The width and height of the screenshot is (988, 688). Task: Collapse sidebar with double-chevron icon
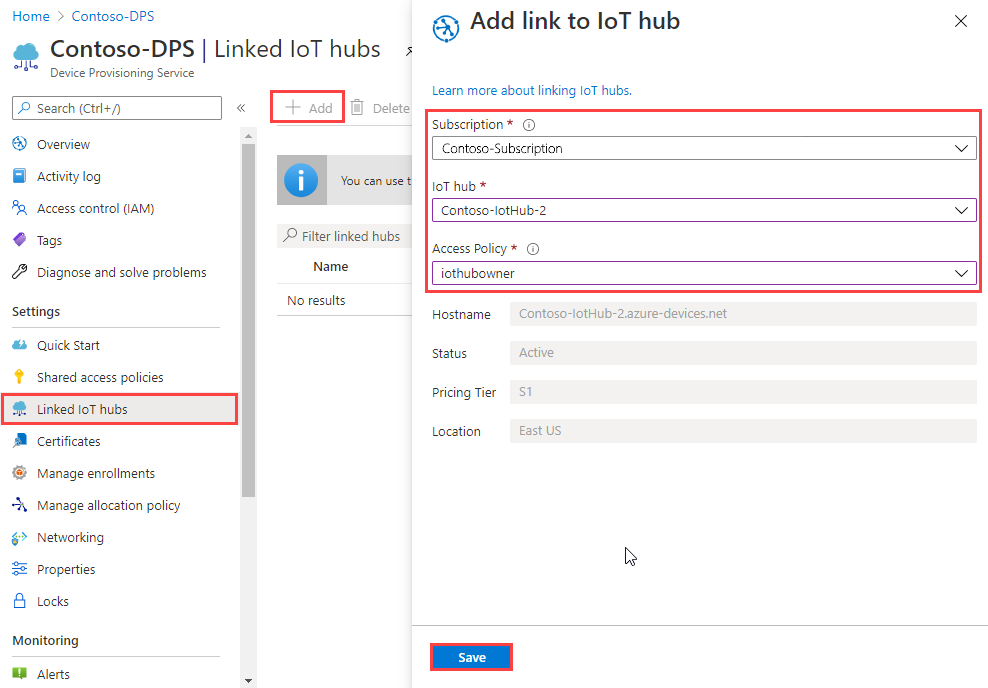click(x=241, y=108)
